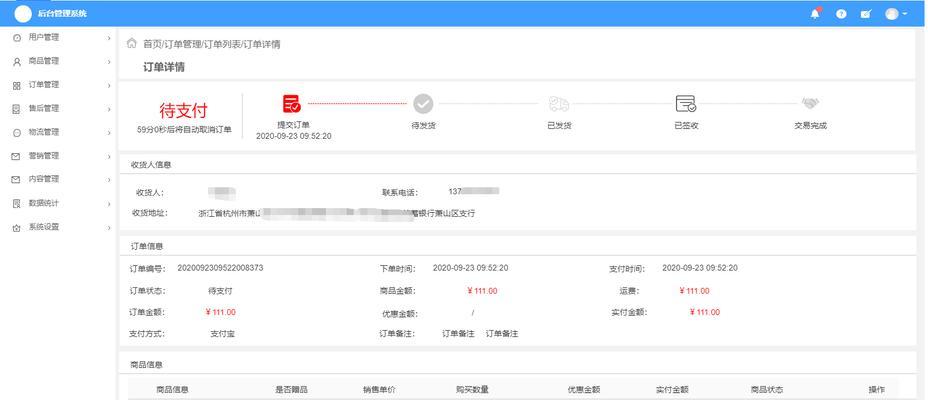Expand the 内容管理 chevron
This screenshot has width=928, height=400.
[109, 179]
